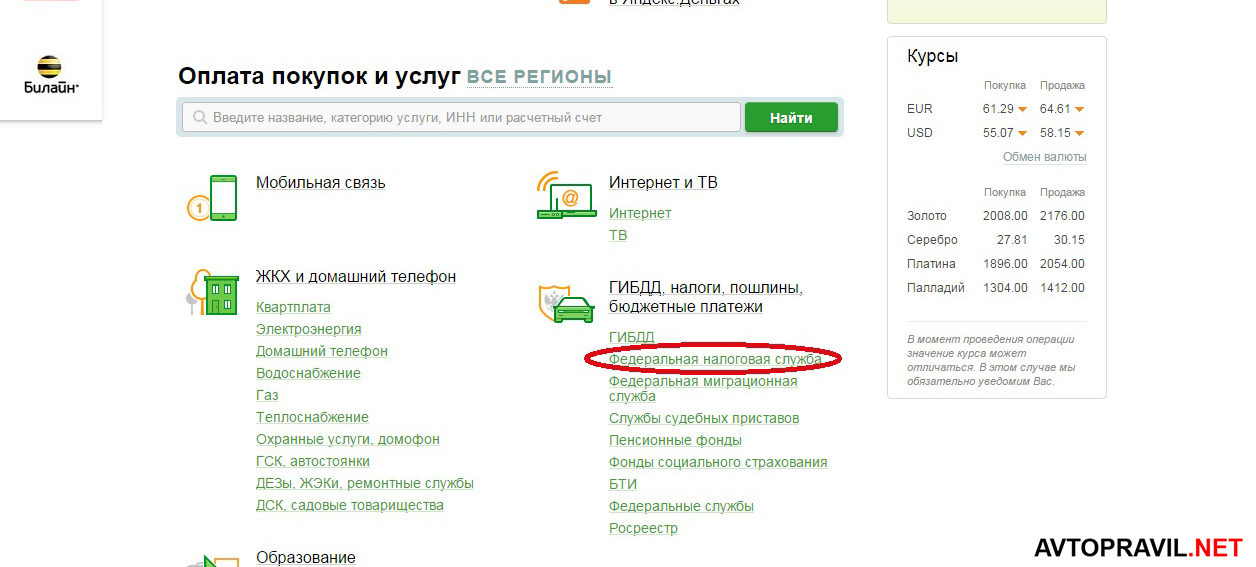
Task: Open ЖКХ и домашний телефон category
Action: [x=356, y=276]
